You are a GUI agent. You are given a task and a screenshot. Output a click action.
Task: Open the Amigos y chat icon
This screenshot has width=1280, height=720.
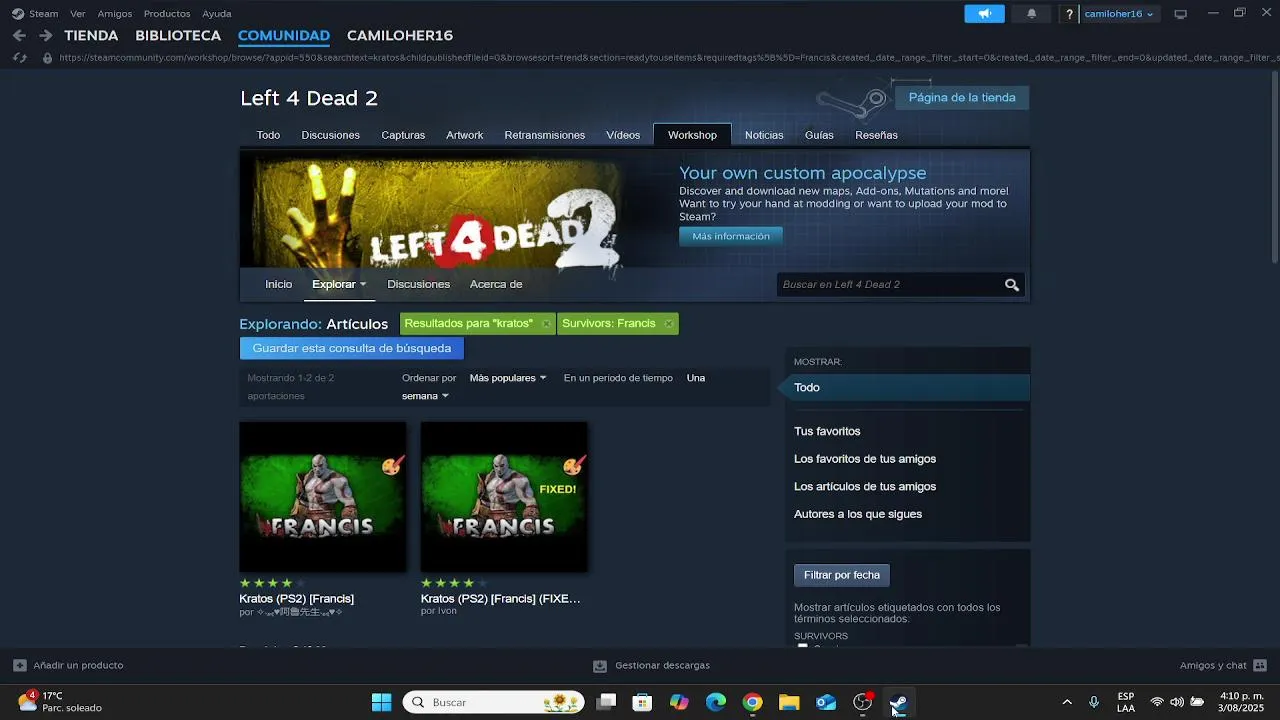(x=1260, y=665)
